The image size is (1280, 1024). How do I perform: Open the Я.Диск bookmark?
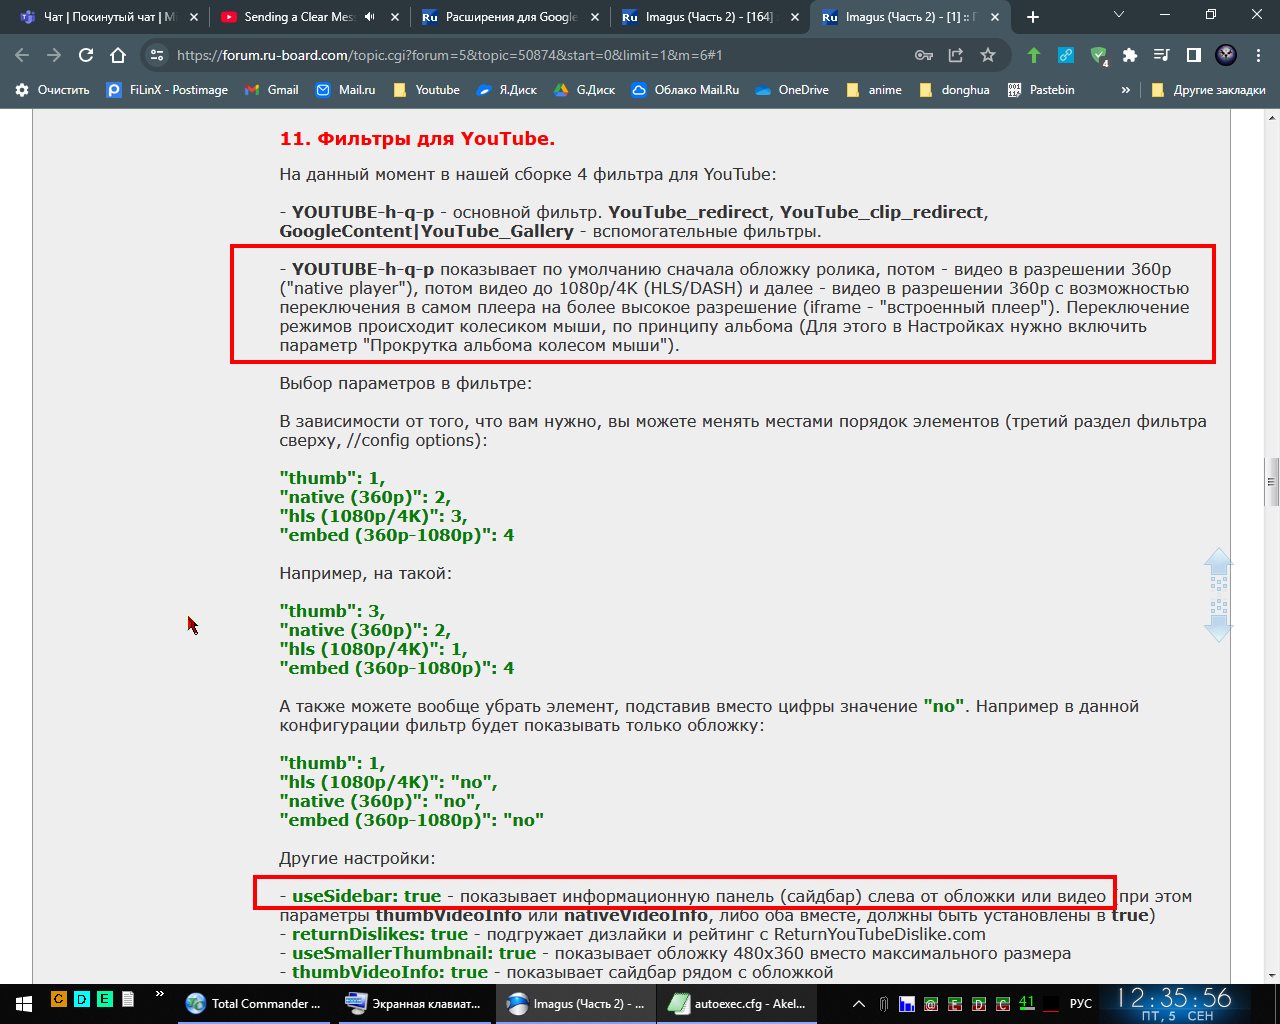(x=506, y=90)
